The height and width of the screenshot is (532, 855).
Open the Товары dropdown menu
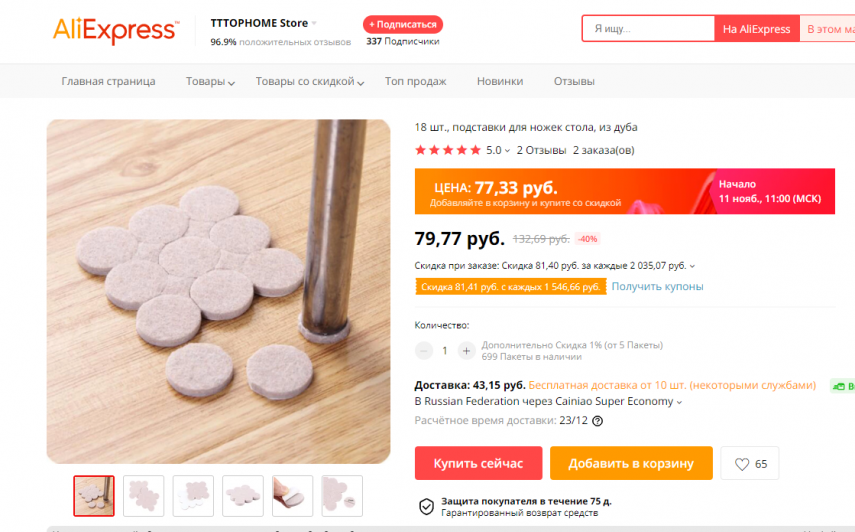click(x=210, y=81)
